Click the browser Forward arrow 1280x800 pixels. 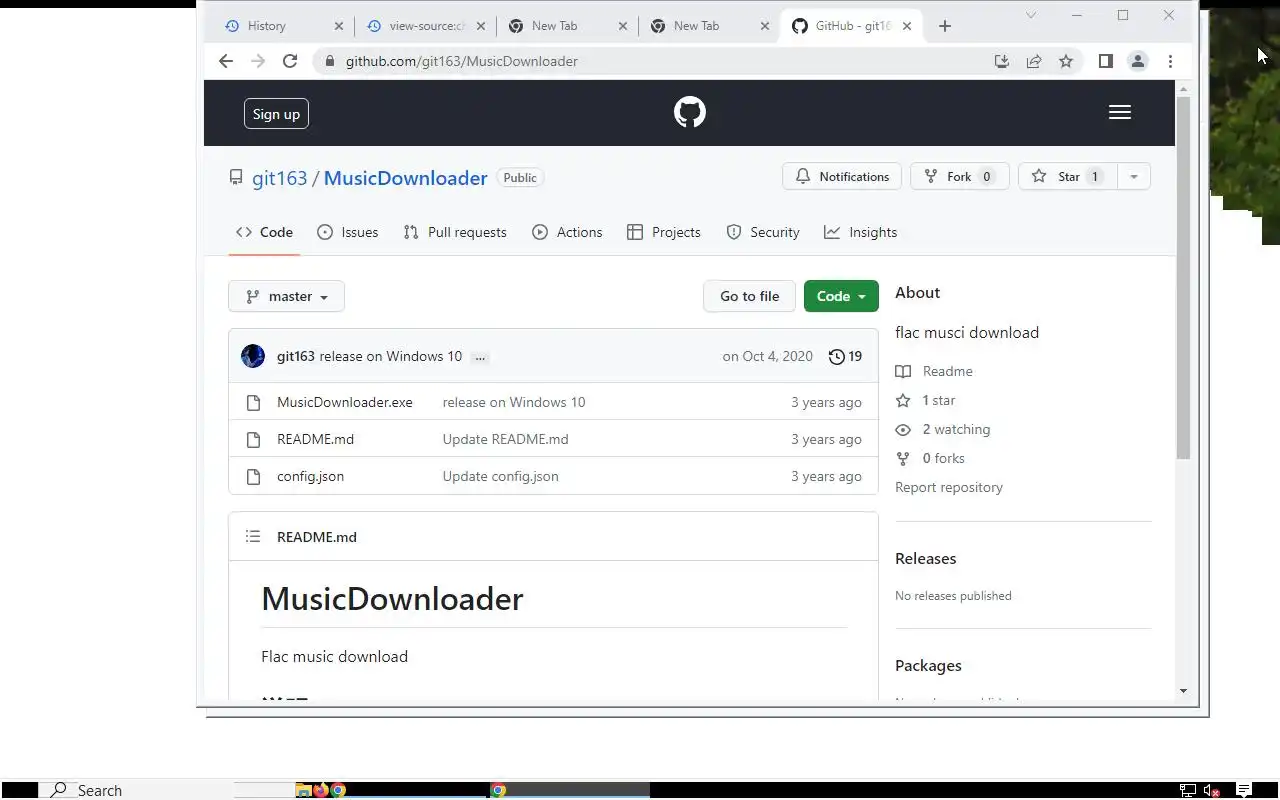(258, 61)
